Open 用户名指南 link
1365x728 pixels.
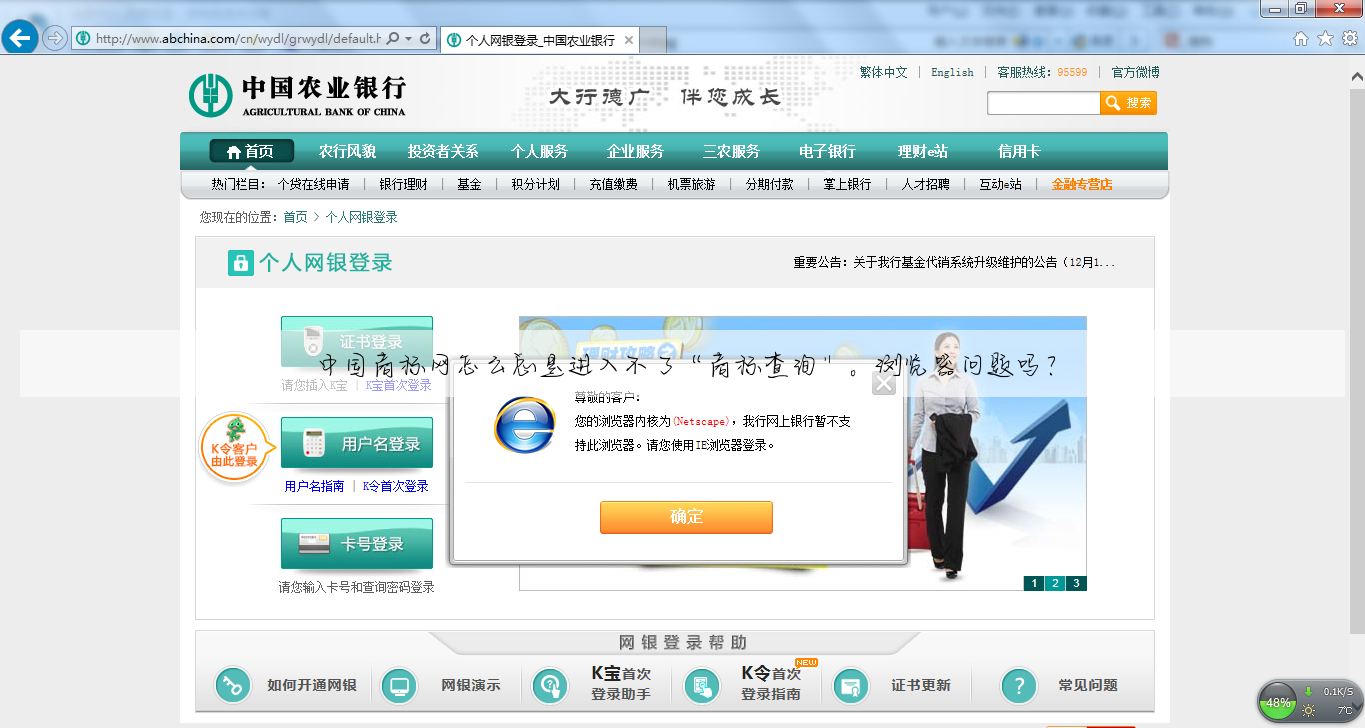tap(314, 486)
